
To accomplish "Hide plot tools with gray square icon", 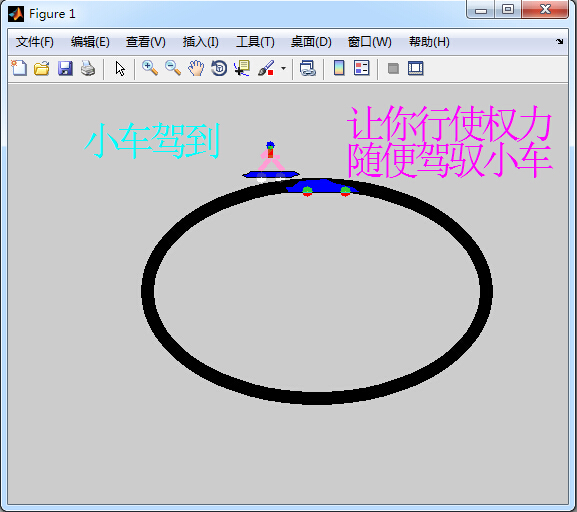I will pyautogui.click(x=393, y=68).
